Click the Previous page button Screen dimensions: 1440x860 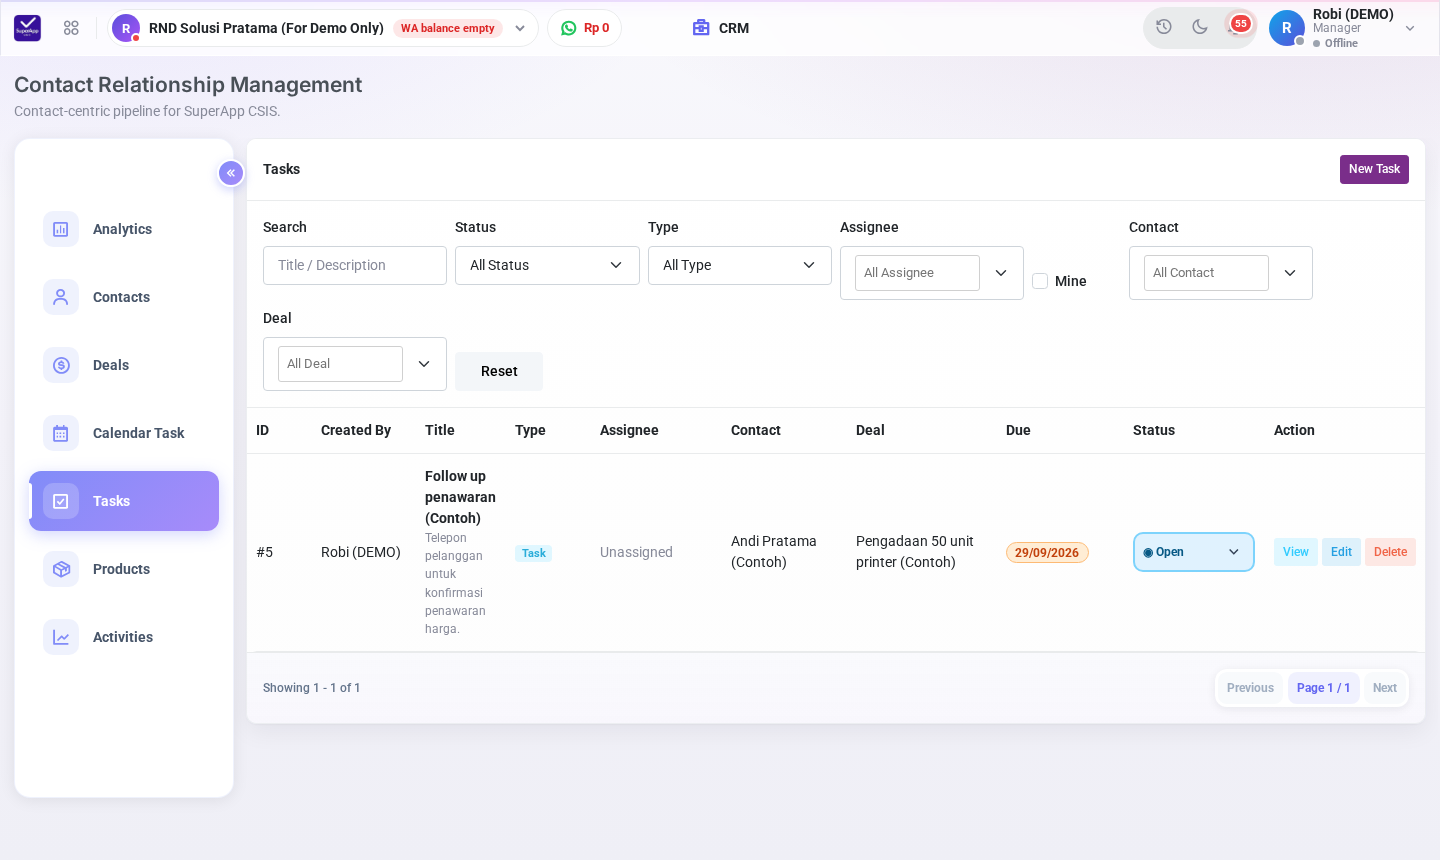(x=1250, y=688)
